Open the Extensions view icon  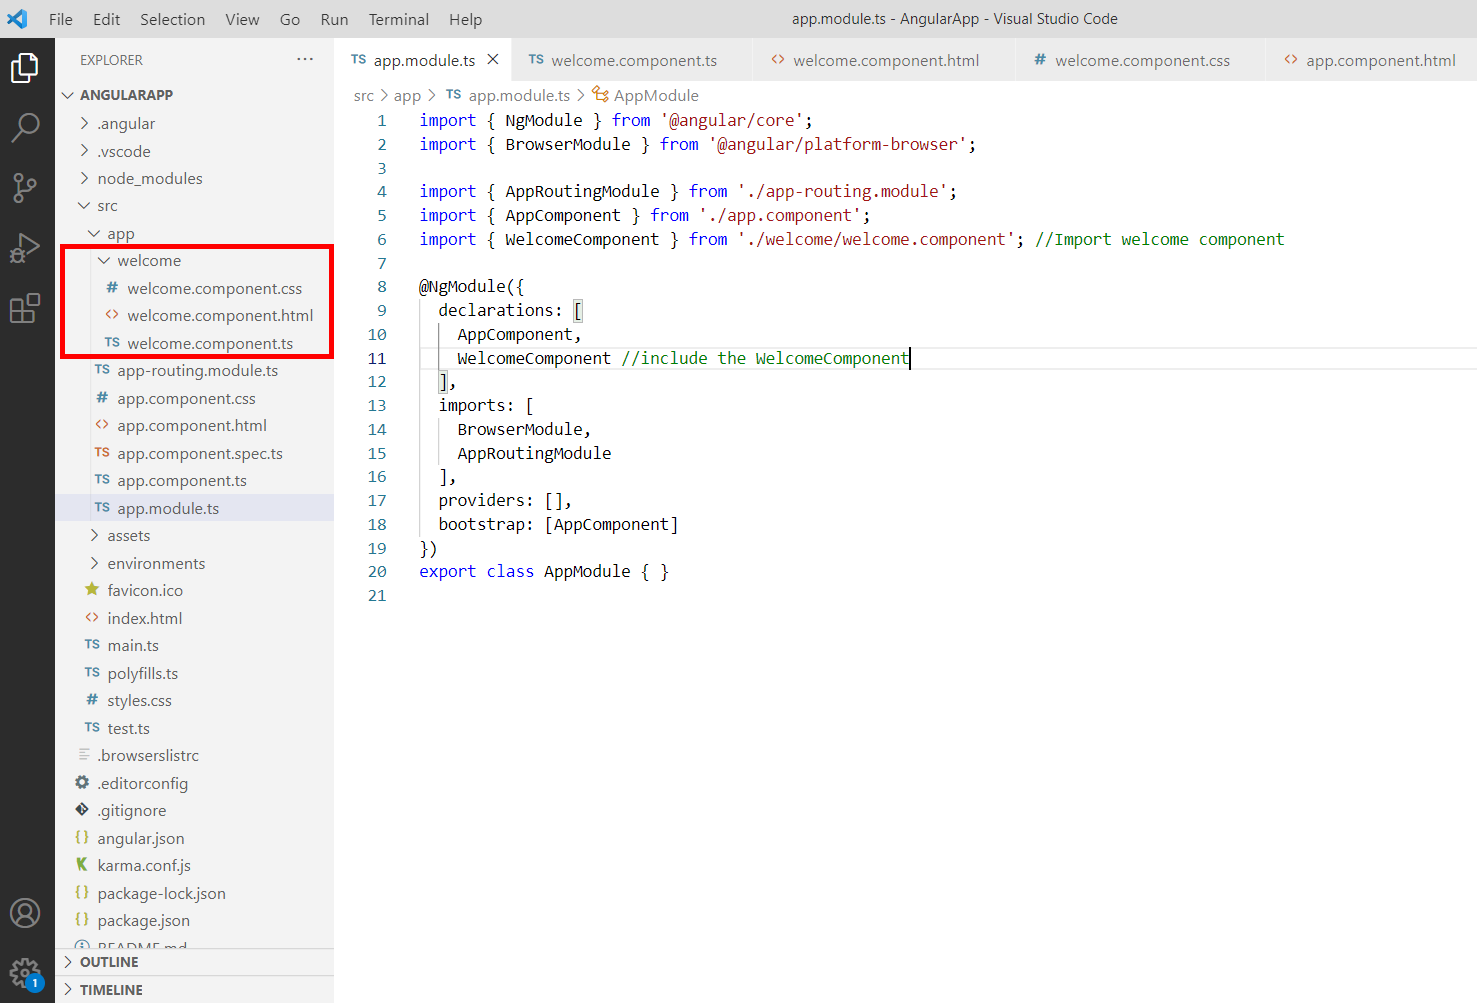point(25,308)
